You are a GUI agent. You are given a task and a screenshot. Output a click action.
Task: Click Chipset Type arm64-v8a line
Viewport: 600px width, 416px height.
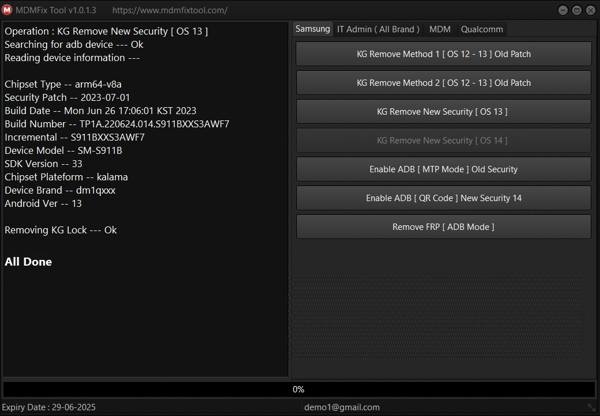[x=63, y=84]
